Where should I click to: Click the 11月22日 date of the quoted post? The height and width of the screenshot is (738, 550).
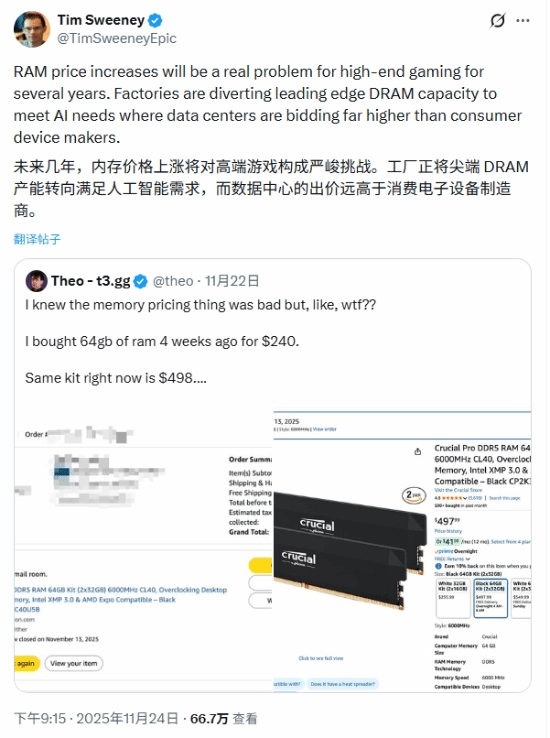232,281
